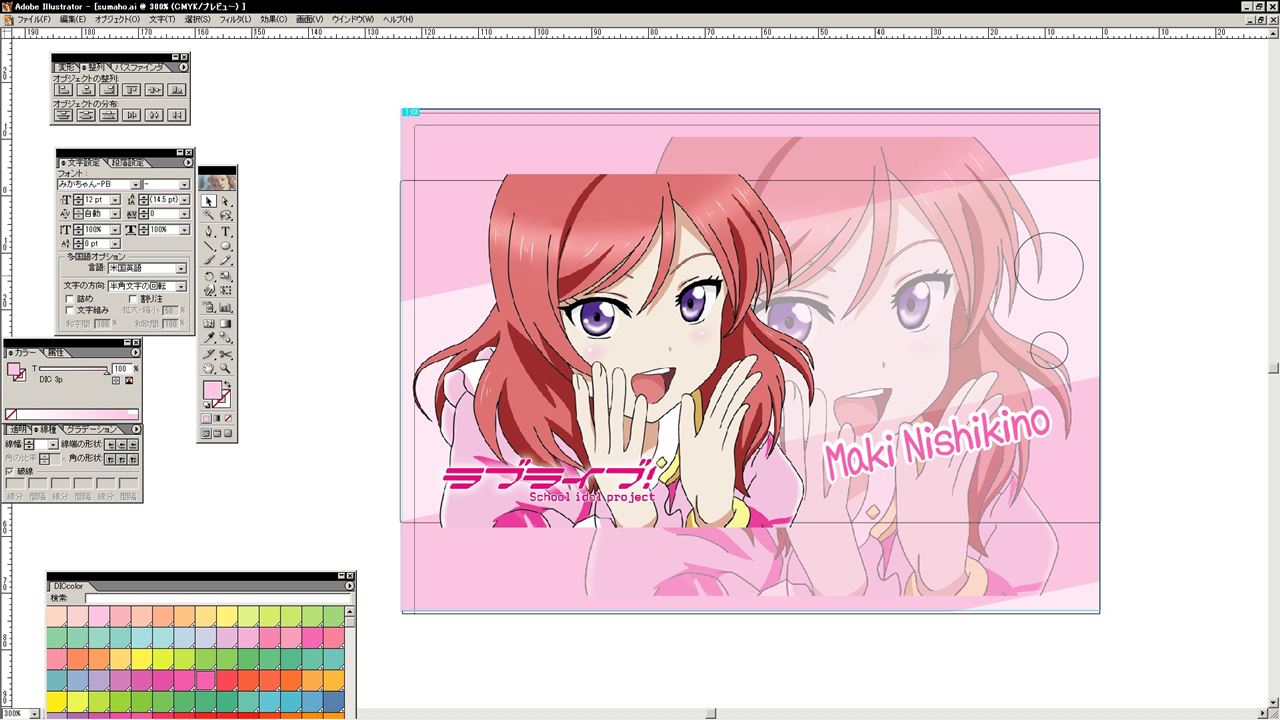Select the black arrow Selection tool

209,201
